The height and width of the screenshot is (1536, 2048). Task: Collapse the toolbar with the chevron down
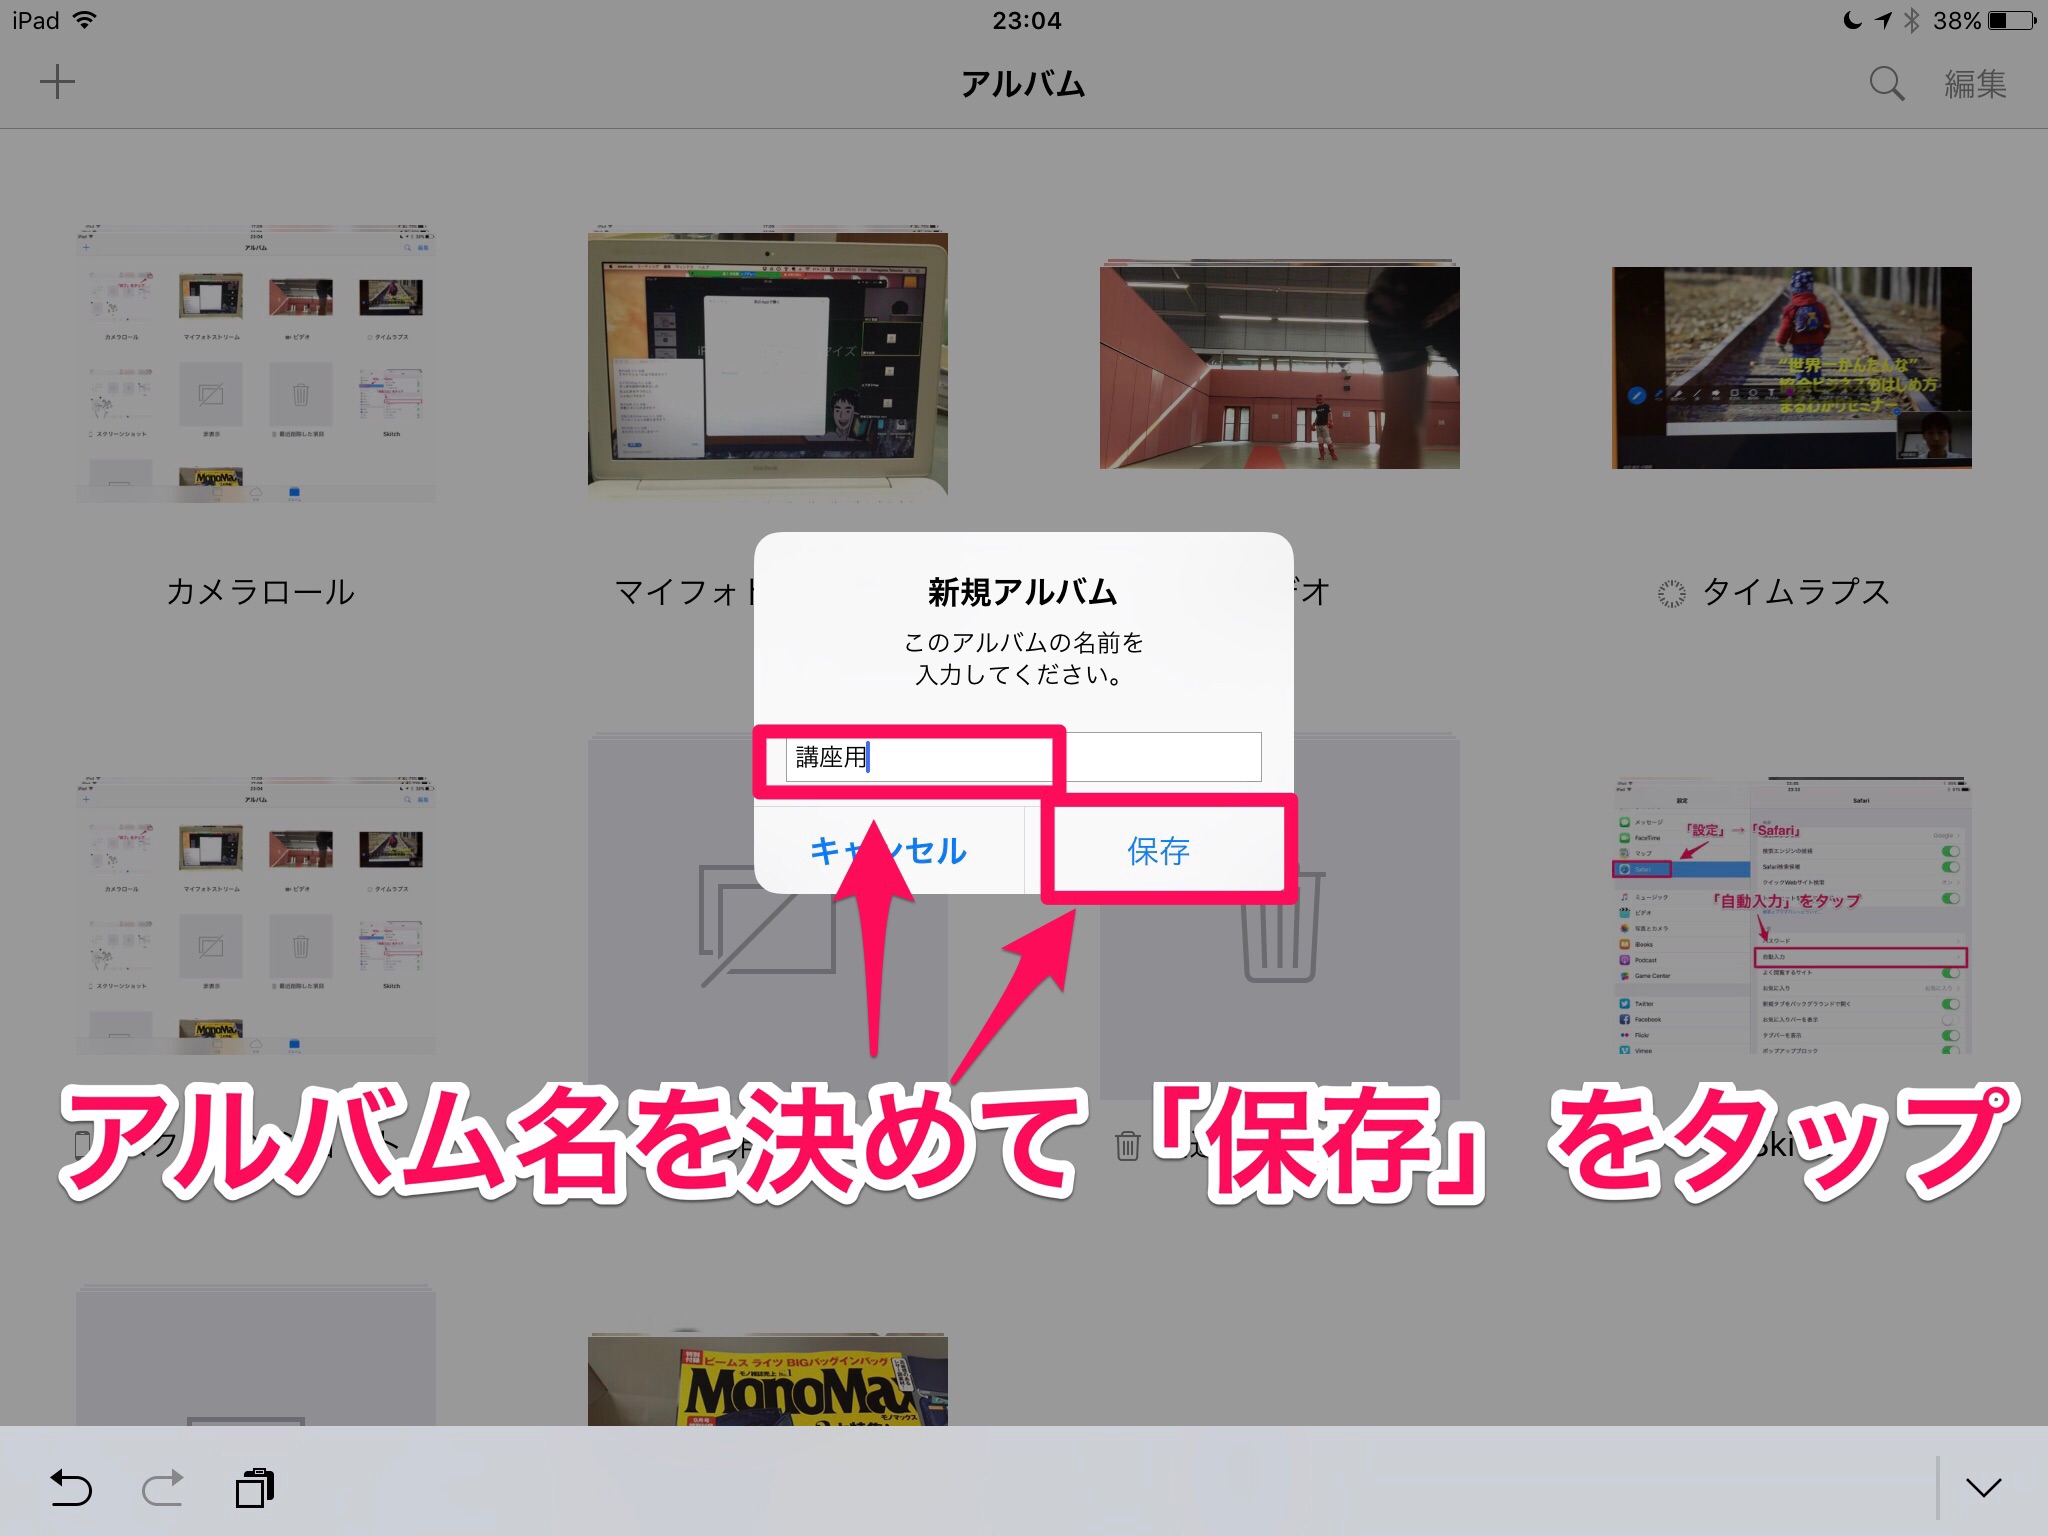tap(1983, 1488)
